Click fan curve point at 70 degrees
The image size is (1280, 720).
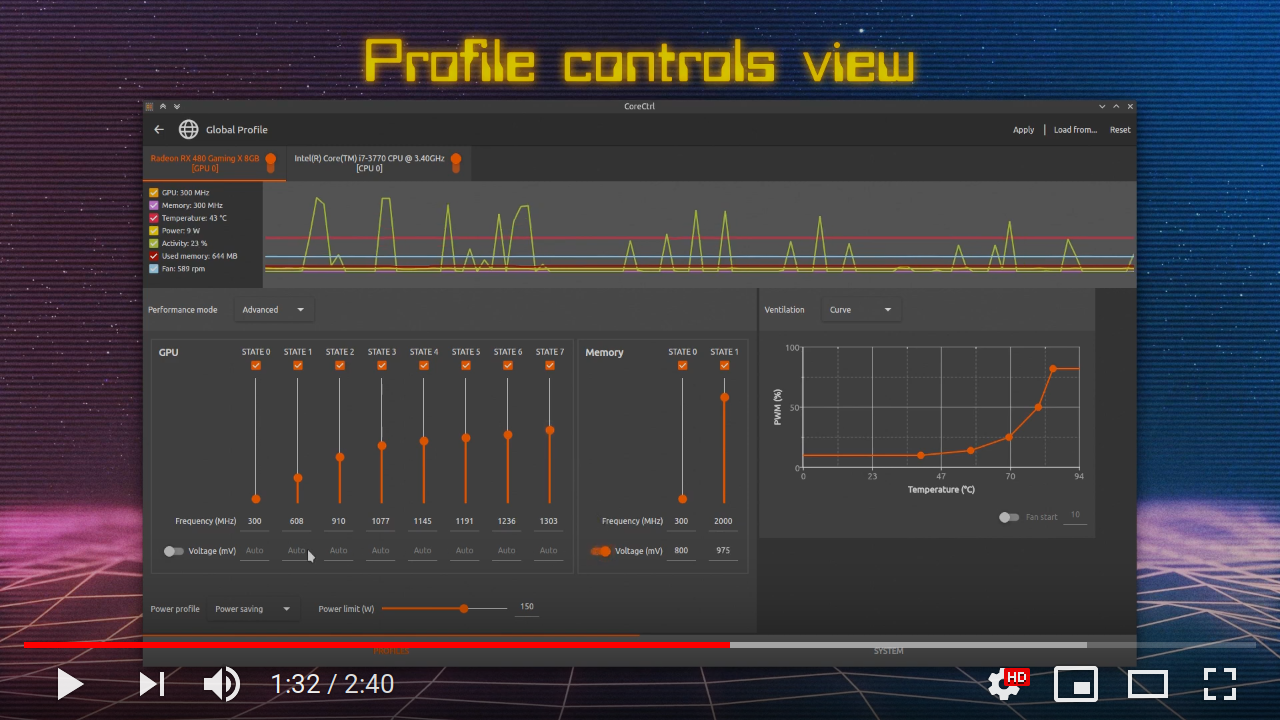click(x=1008, y=437)
